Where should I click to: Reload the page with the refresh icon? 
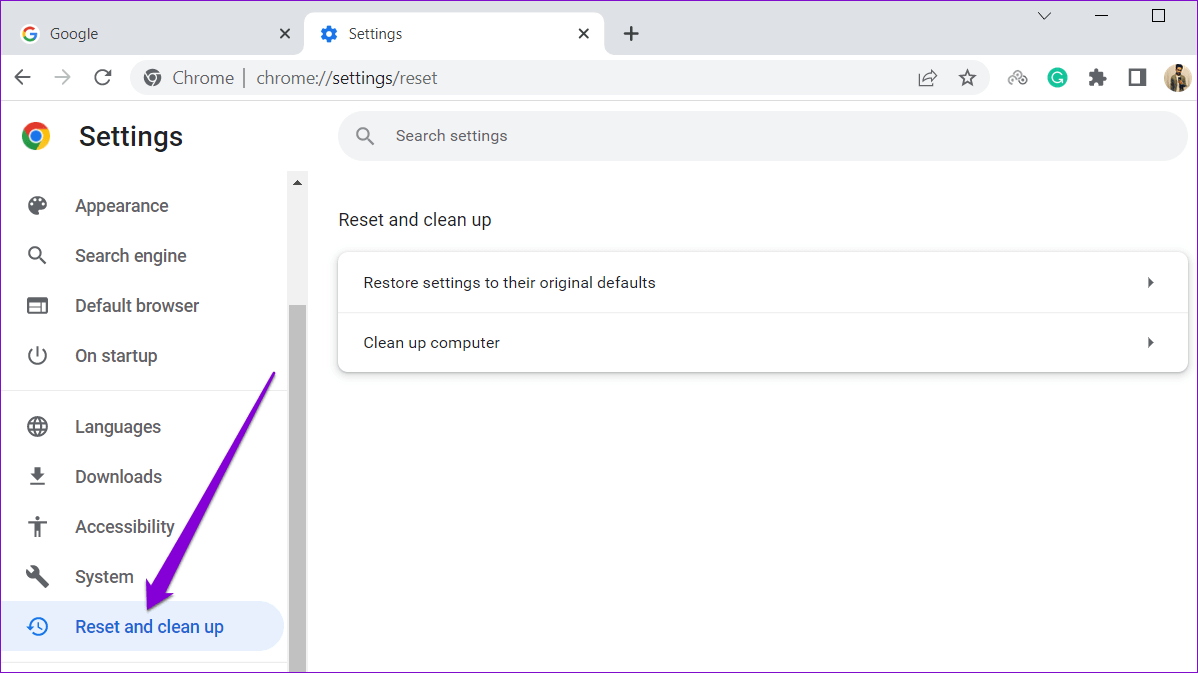click(x=102, y=77)
